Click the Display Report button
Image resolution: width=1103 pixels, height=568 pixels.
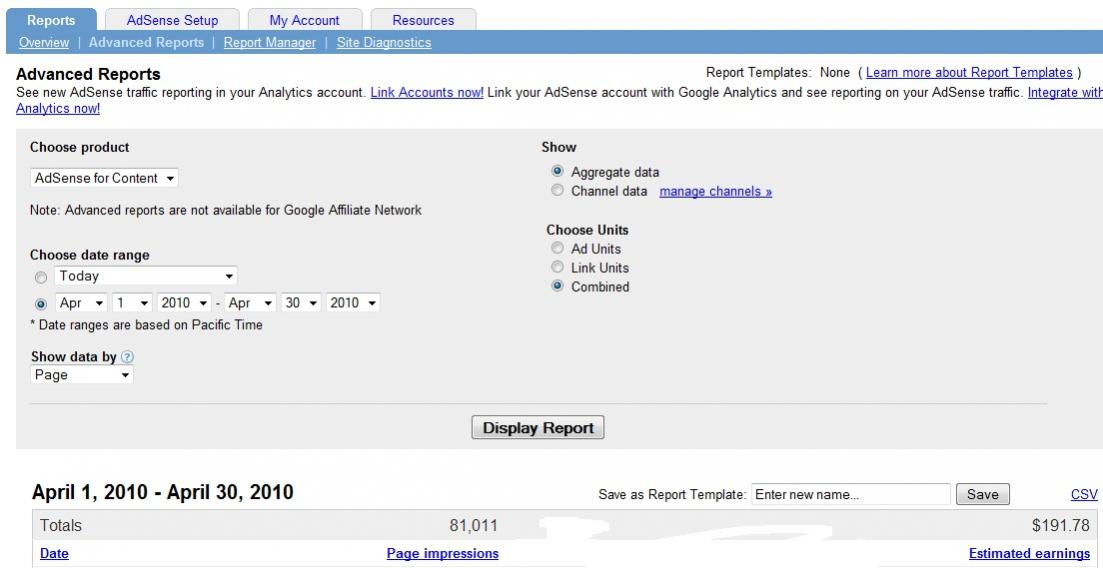(x=537, y=428)
